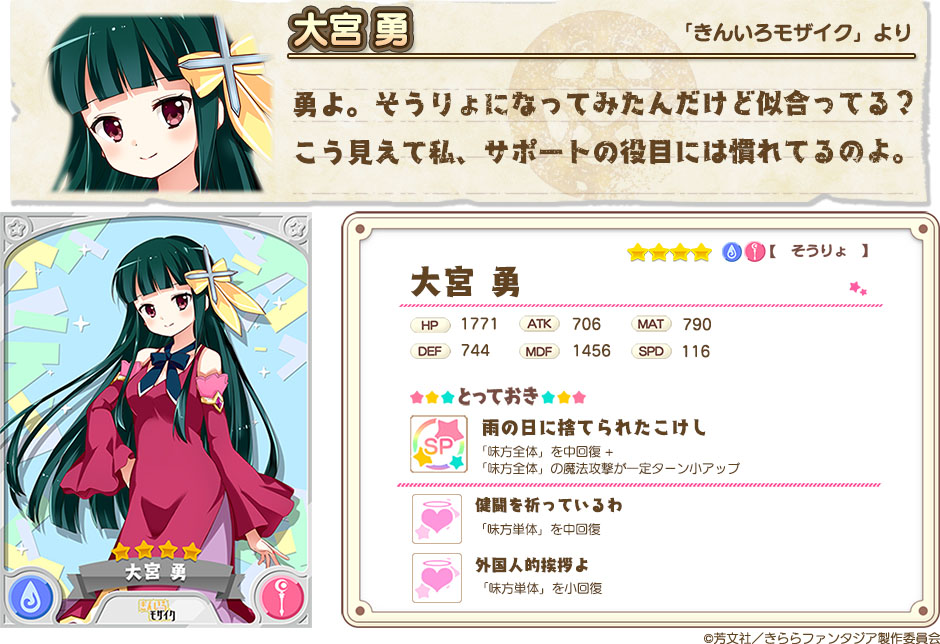Image resolution: width=940 pixels, height=644 pixels.
Task: Click the HP stat label
Action: [430, 325]
